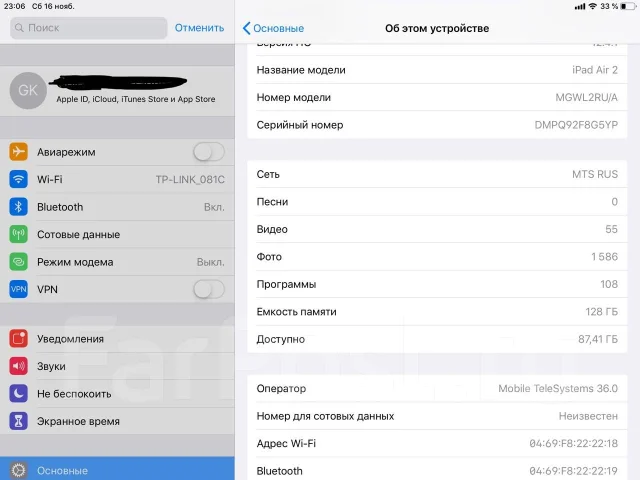This screenshot has height=480, width=640.
Task: Tap the GK account avatar
Action: tap(28, 90)
